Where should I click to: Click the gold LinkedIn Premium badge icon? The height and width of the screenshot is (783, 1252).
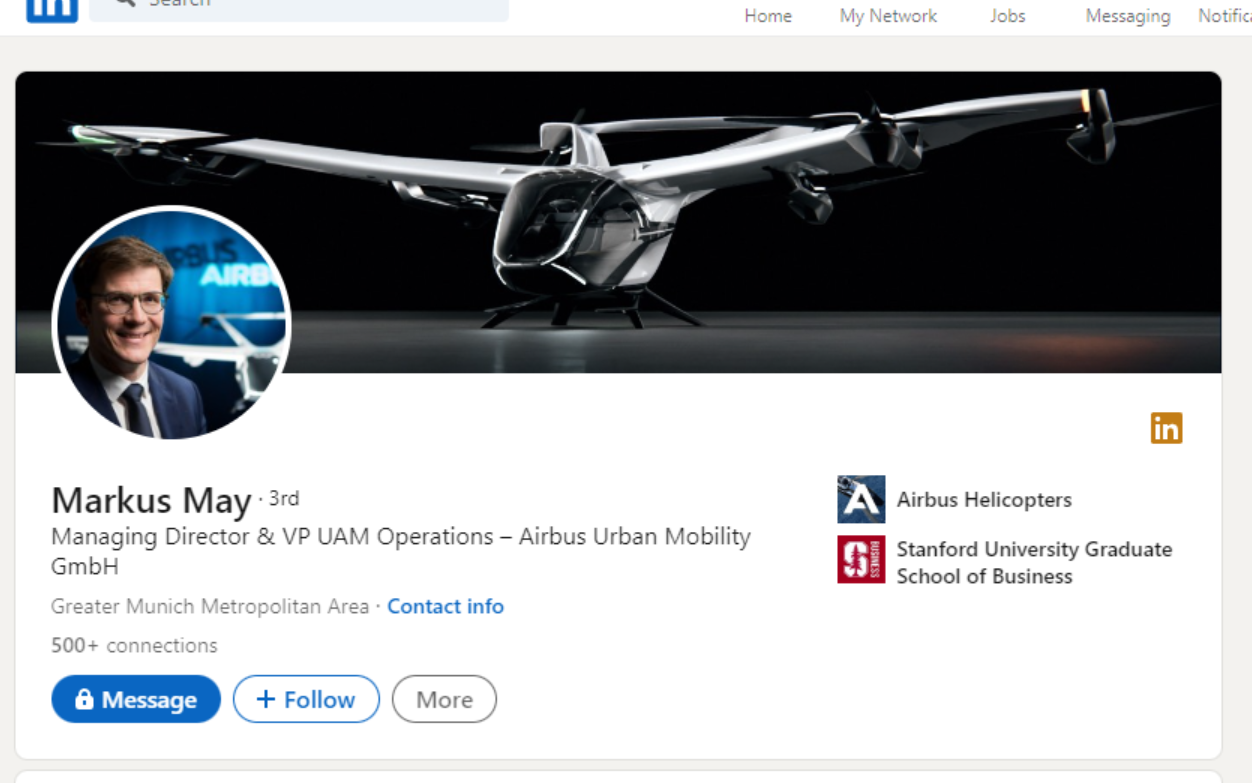[1166, 428]
